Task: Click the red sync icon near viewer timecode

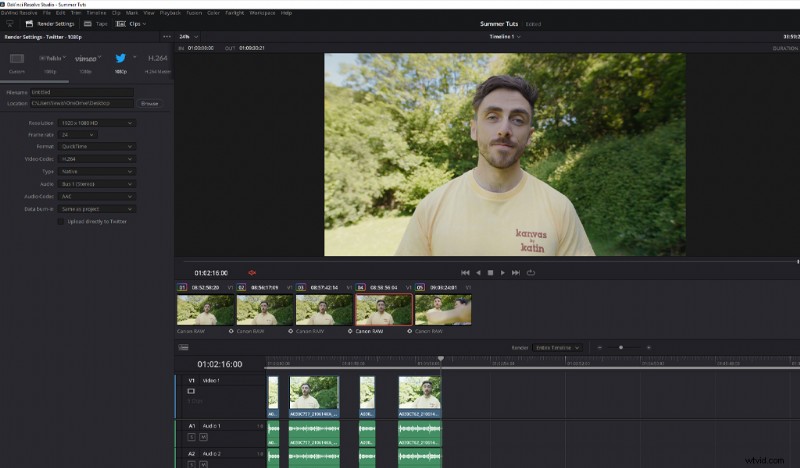Action: pos(252,273)
